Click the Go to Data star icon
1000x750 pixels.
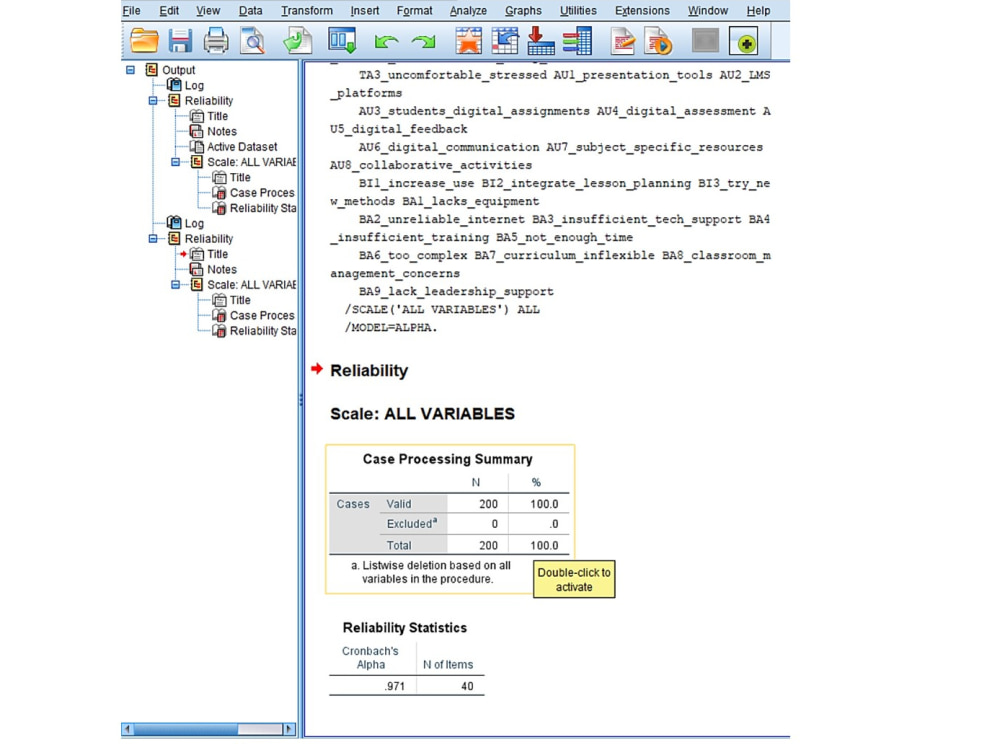tap(469, 41)
